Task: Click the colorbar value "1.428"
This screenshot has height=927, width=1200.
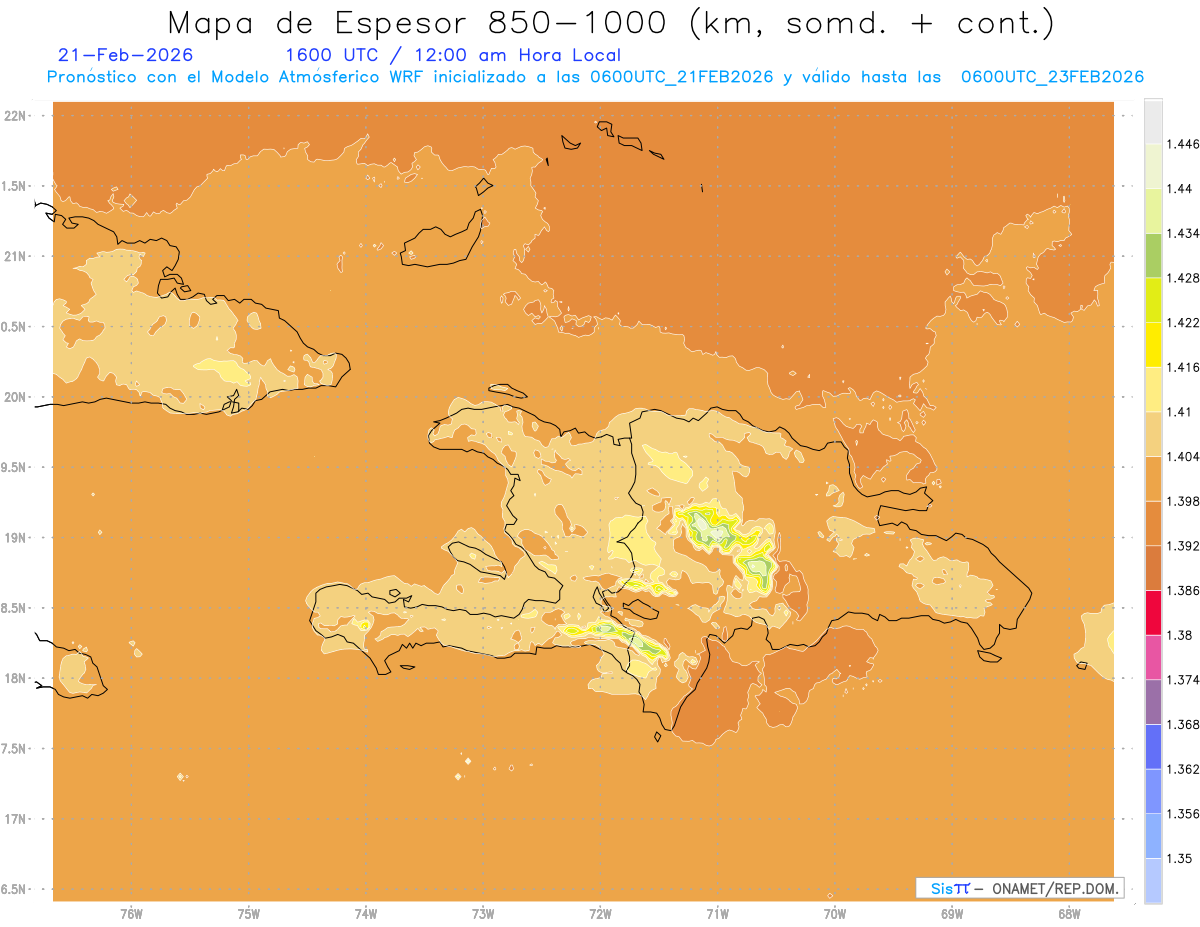Action: click(x=1183, y=278)
